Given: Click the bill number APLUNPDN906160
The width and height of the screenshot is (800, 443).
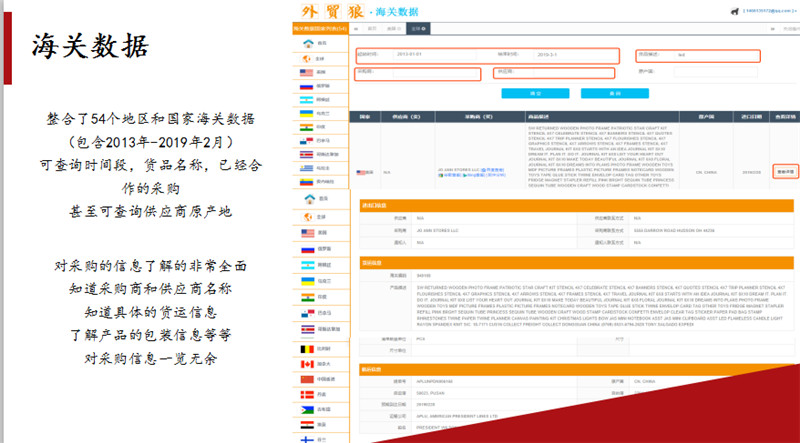Looking at the screenshot, I should (434, 381).
